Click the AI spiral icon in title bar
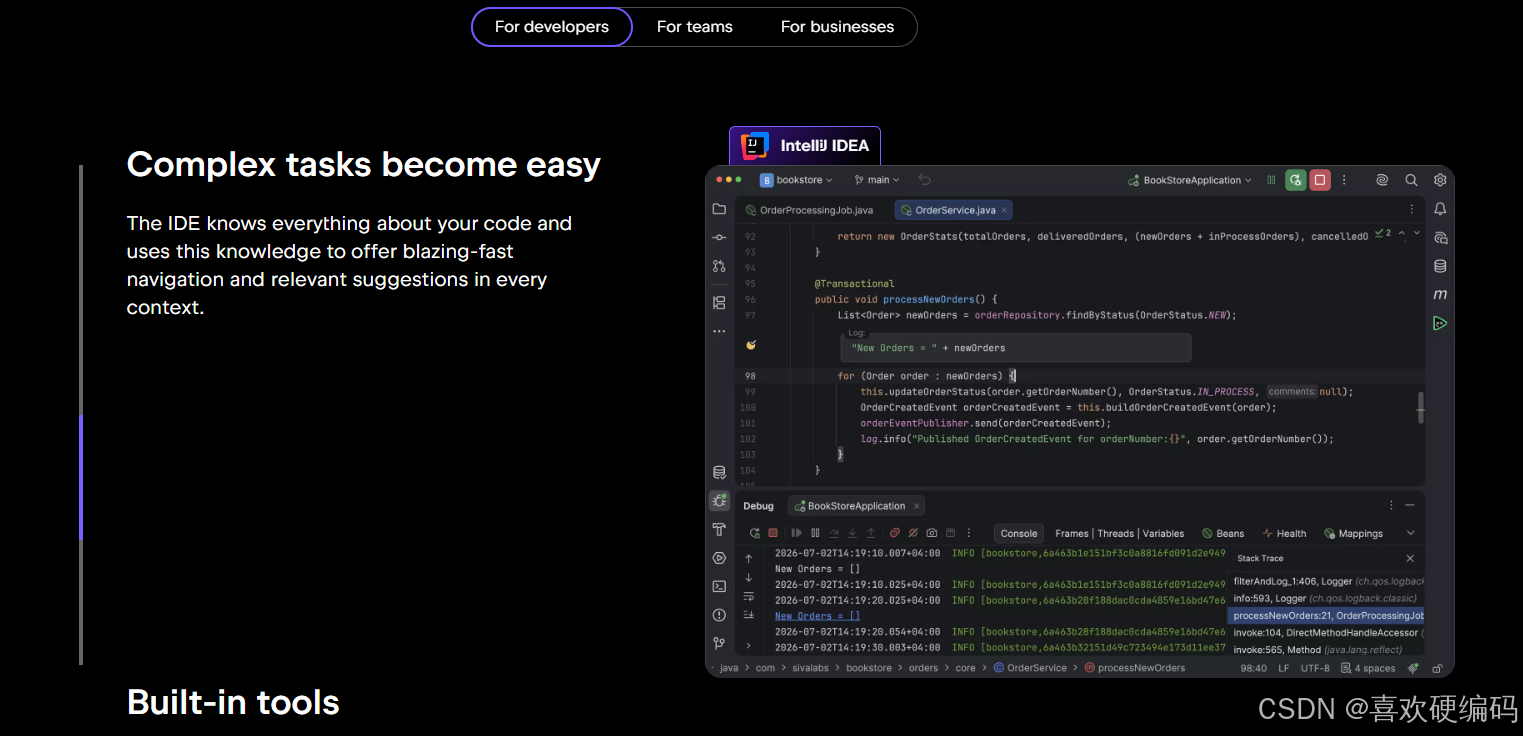Viewport: 1523px width, 736px height. (1382, 180)
